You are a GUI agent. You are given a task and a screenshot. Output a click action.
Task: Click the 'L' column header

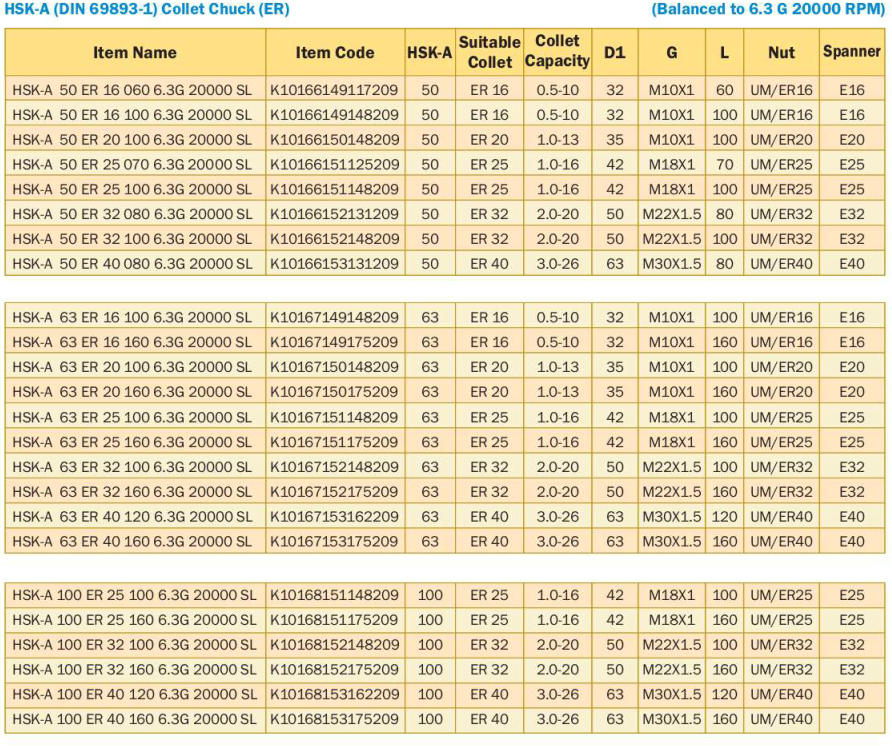click(x=724, y=52)
